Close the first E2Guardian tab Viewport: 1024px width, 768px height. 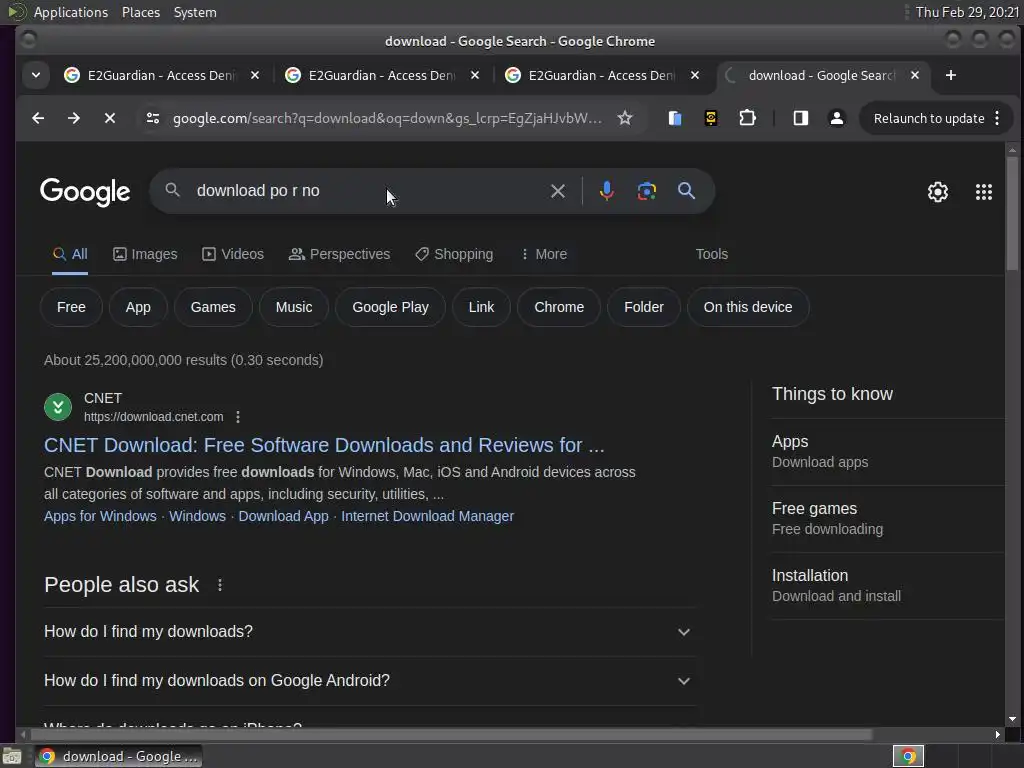[255, 75]
